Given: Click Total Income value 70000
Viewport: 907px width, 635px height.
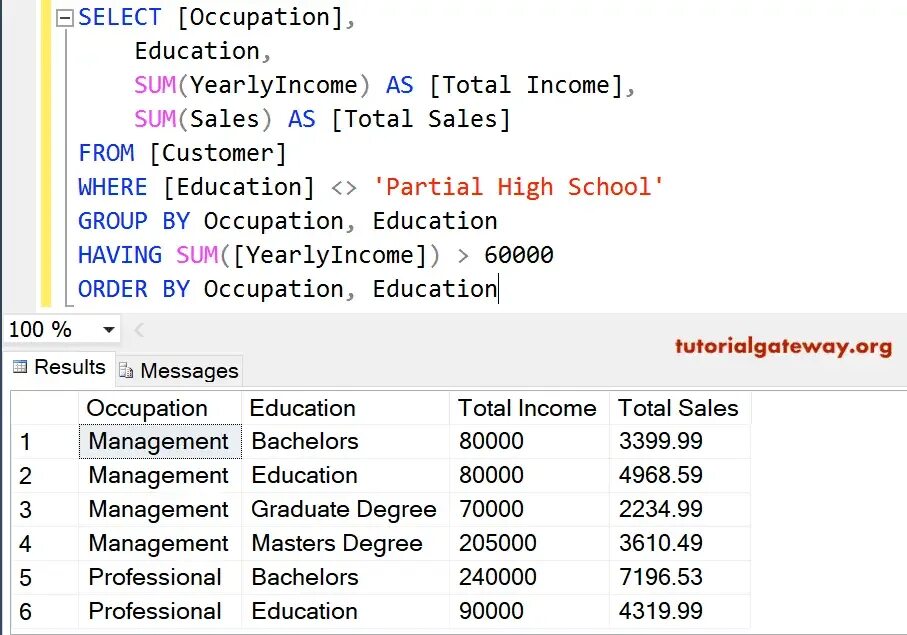Looking at the screenshot, I should pos(529,510).
